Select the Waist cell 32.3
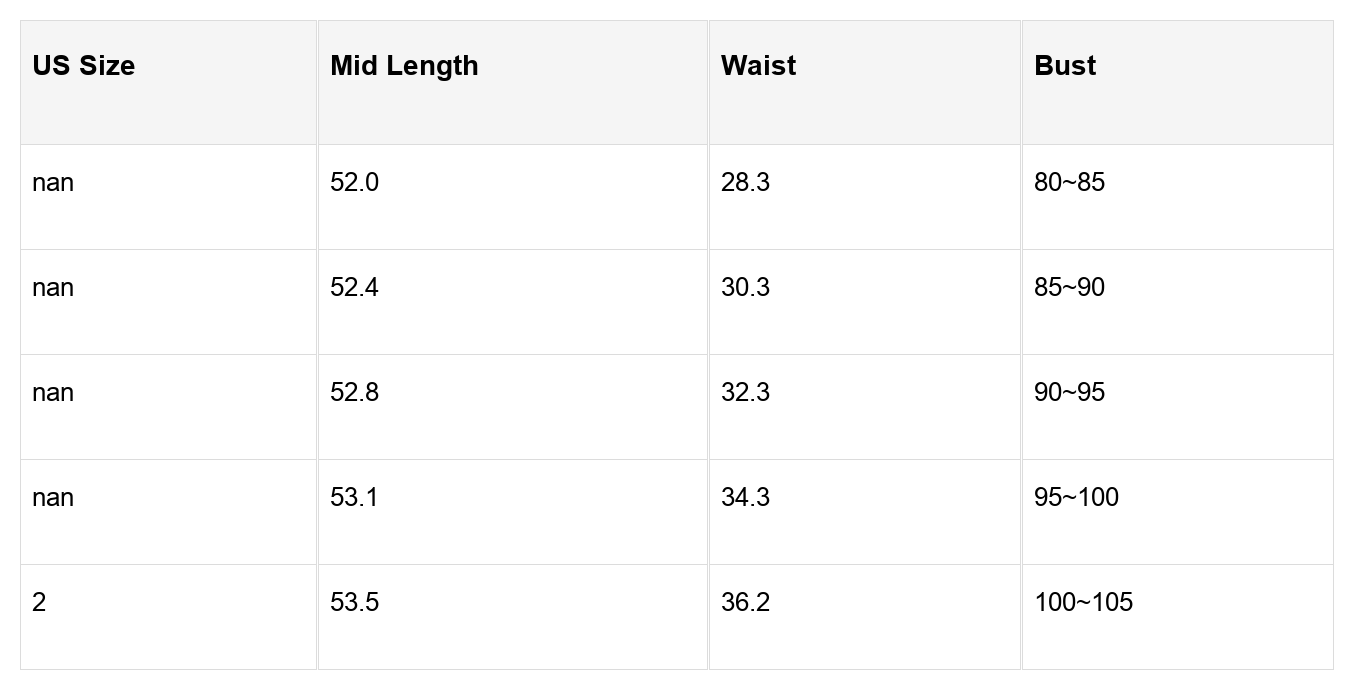 745,393
